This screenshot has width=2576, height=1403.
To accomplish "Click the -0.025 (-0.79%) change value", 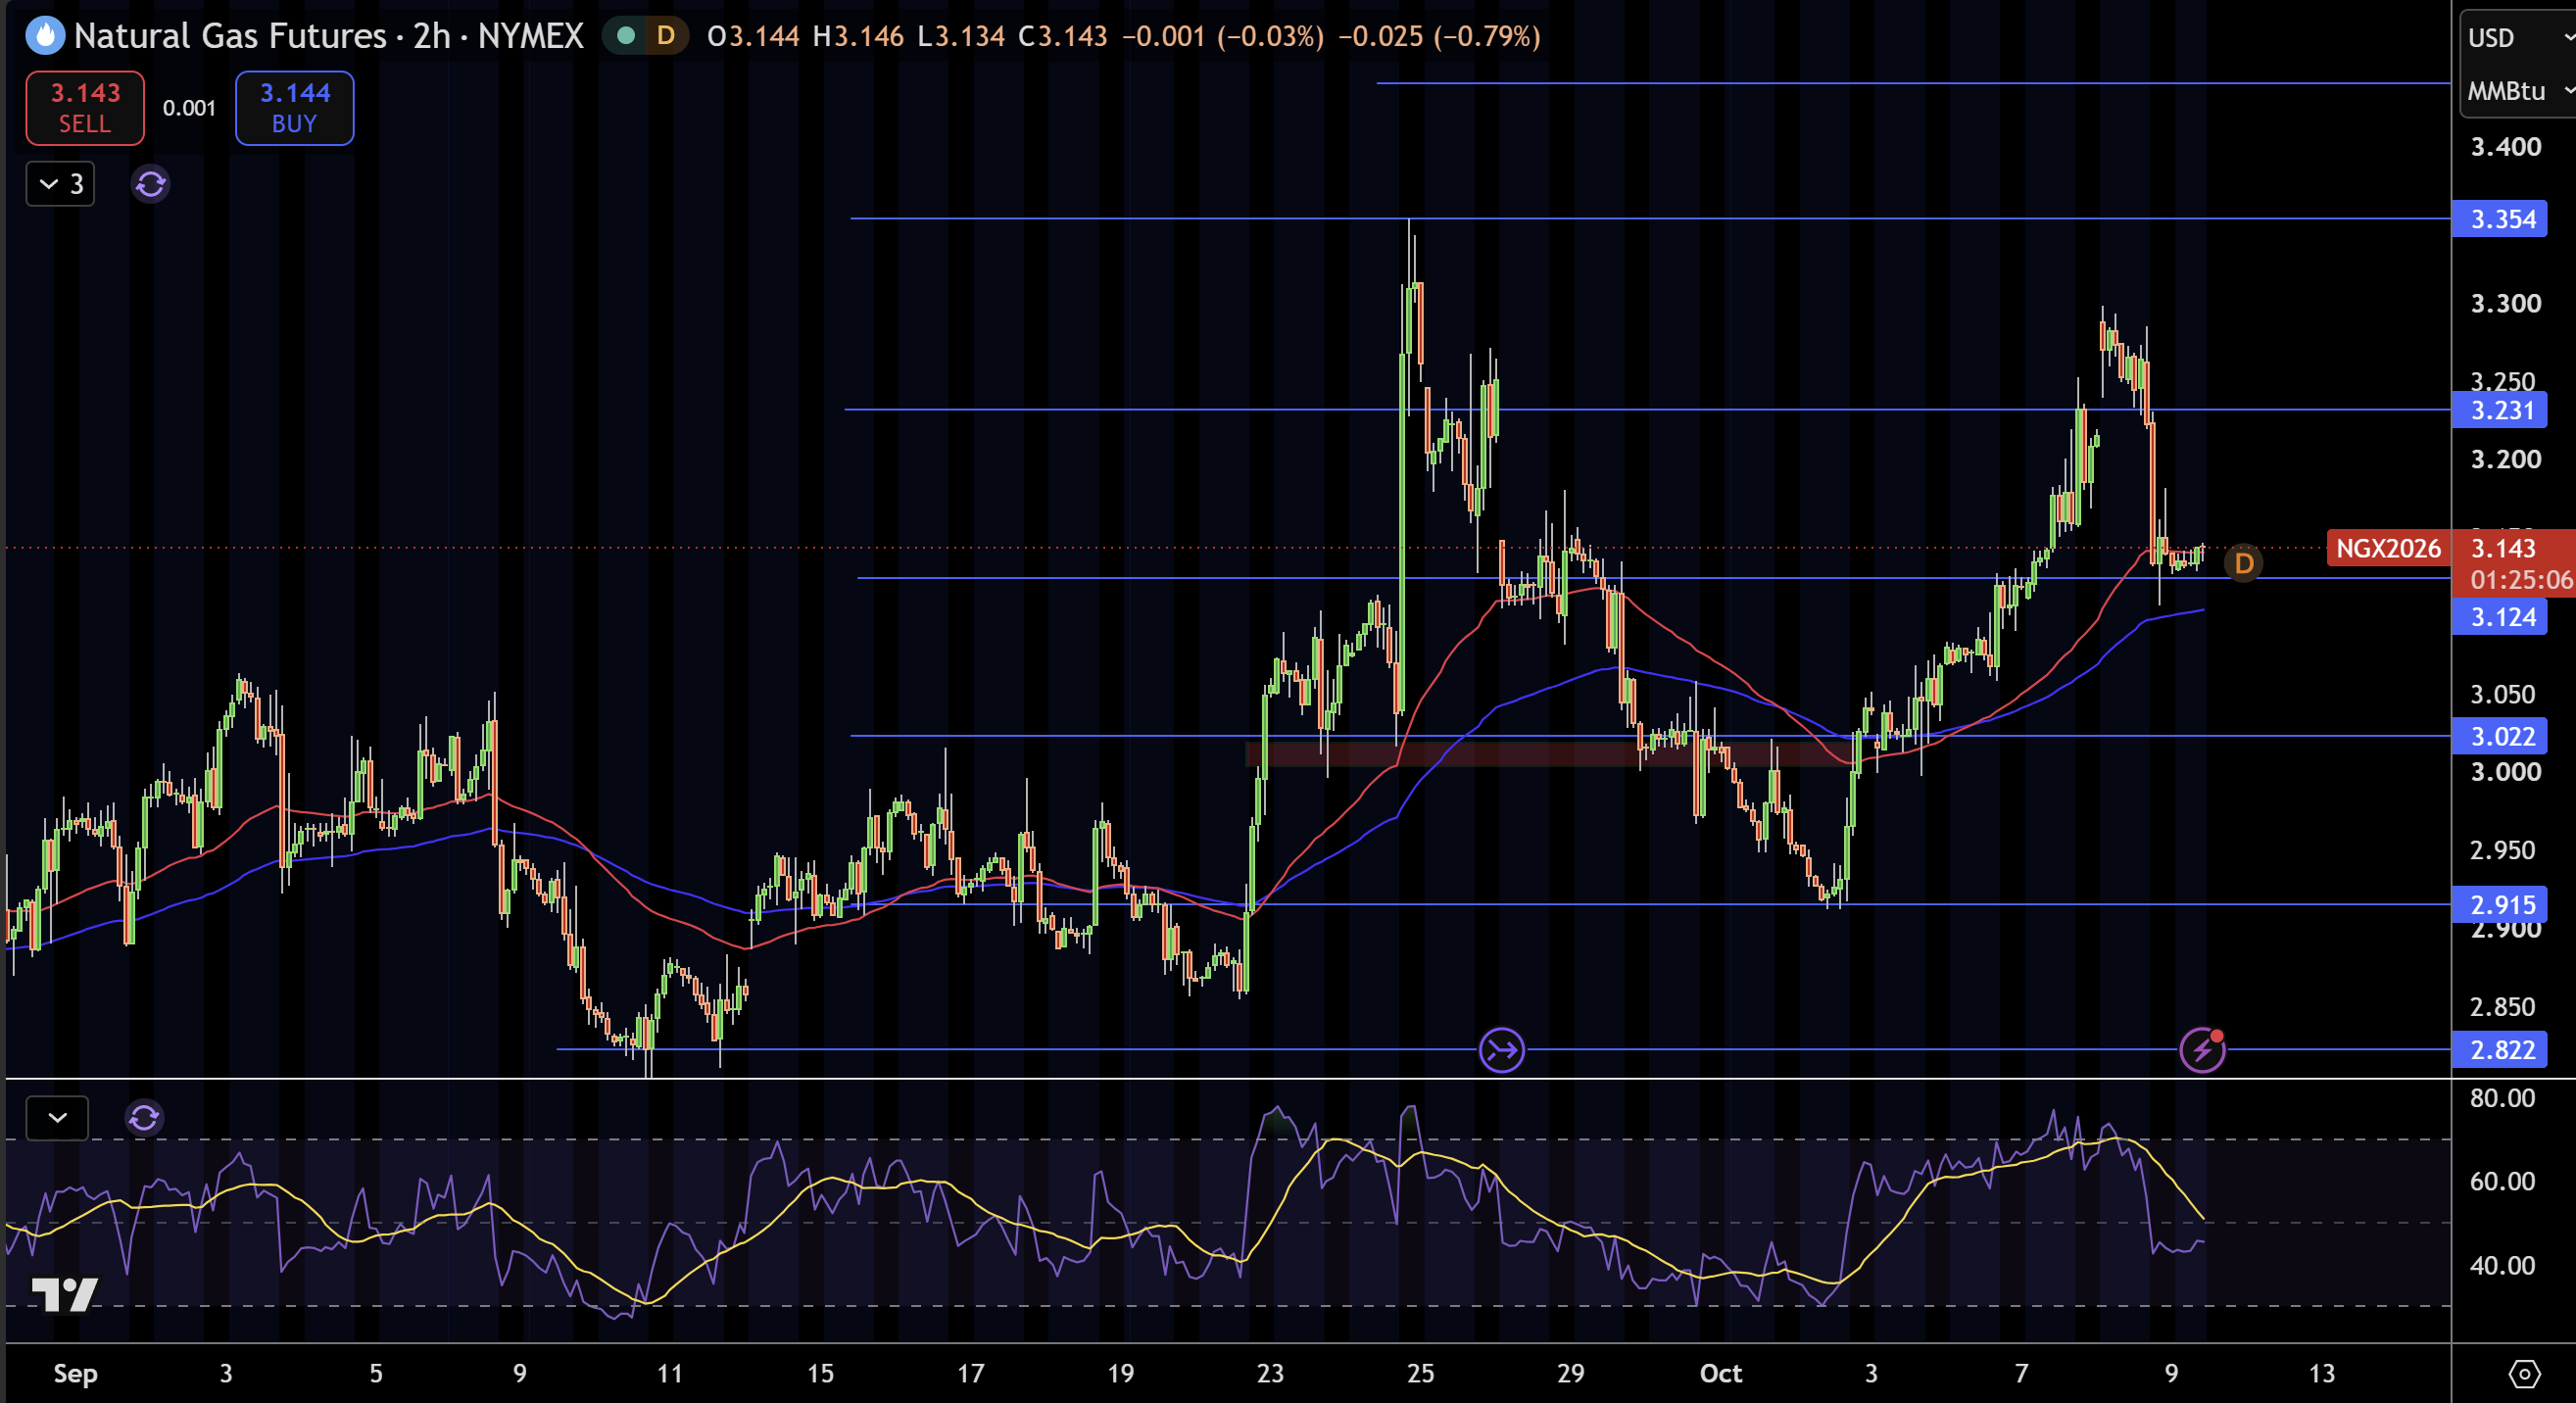I will [x=1438, y=37].
